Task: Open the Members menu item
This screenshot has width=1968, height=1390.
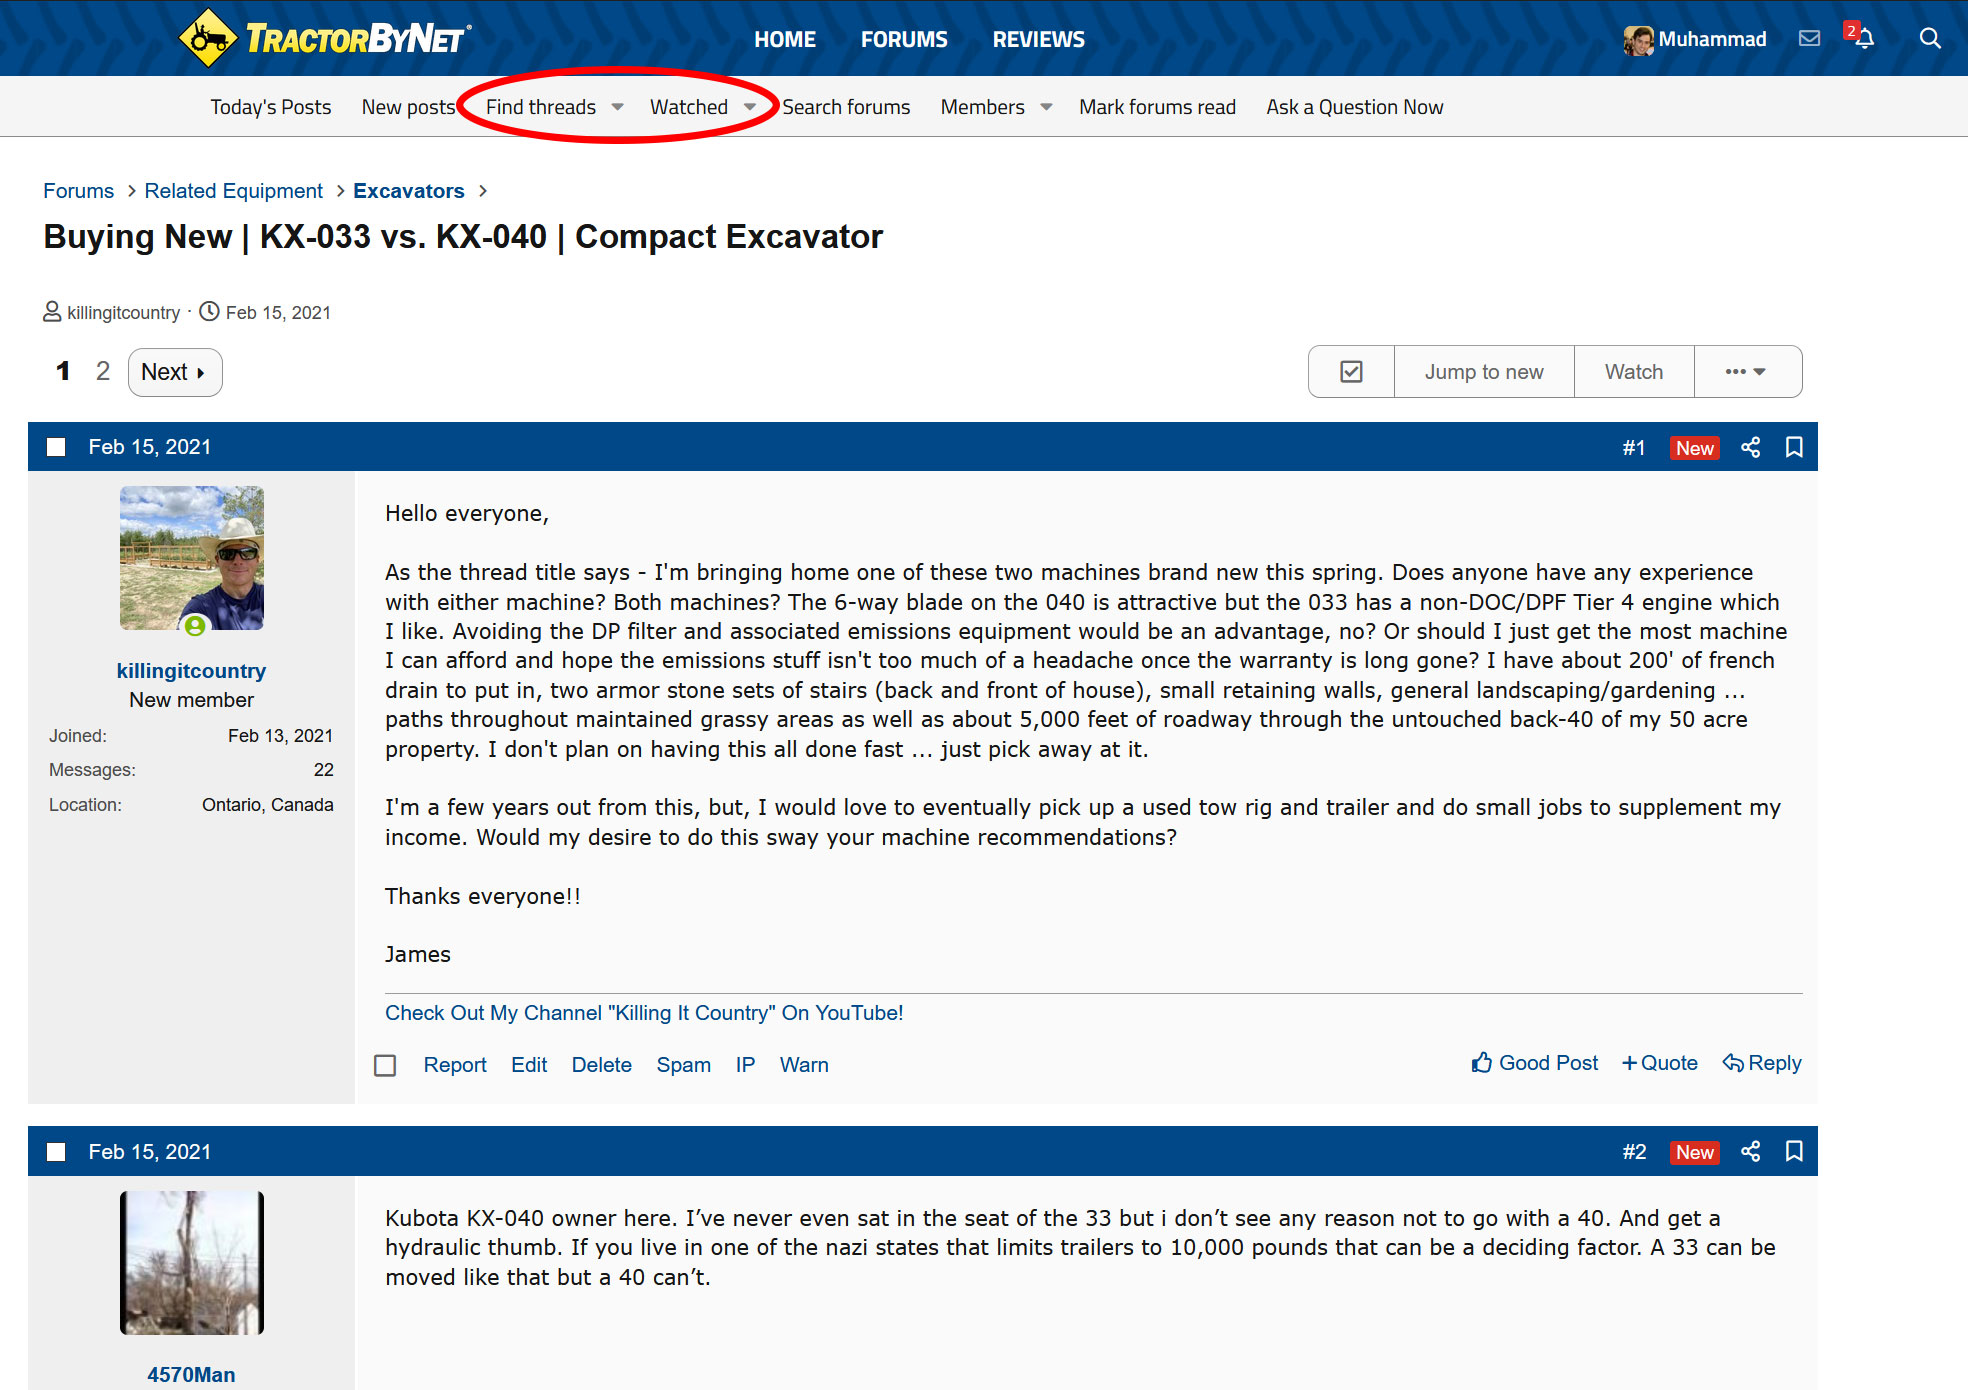Action: coord(982,107)
